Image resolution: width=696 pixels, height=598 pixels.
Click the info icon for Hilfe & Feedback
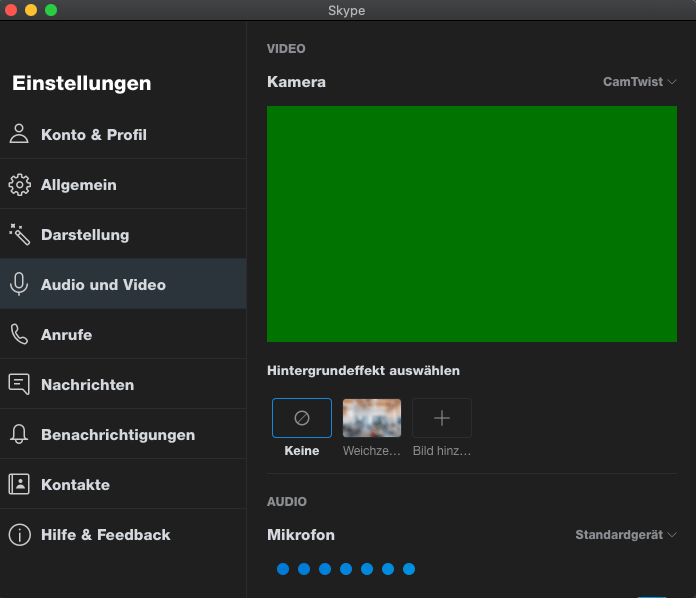[19, 534]
